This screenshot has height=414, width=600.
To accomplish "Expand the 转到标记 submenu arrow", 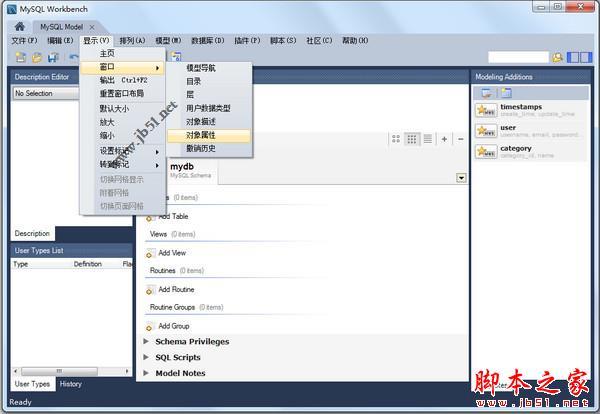I will pos(157,165).
